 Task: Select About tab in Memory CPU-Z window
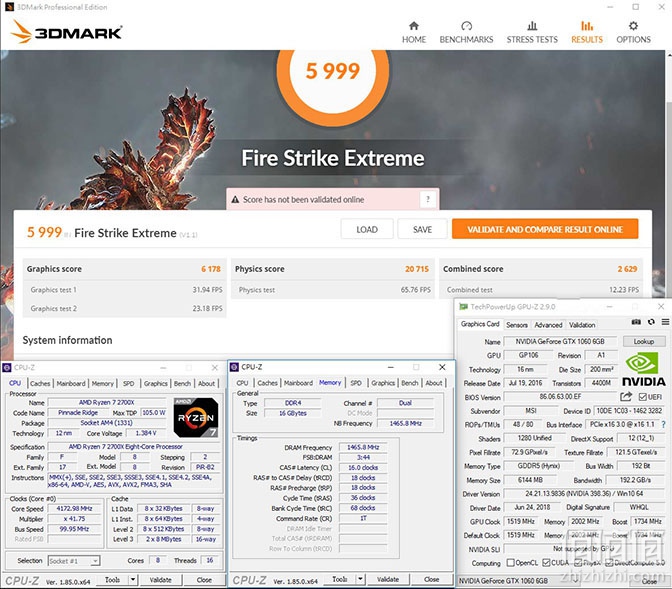click(x=434, y=383)
